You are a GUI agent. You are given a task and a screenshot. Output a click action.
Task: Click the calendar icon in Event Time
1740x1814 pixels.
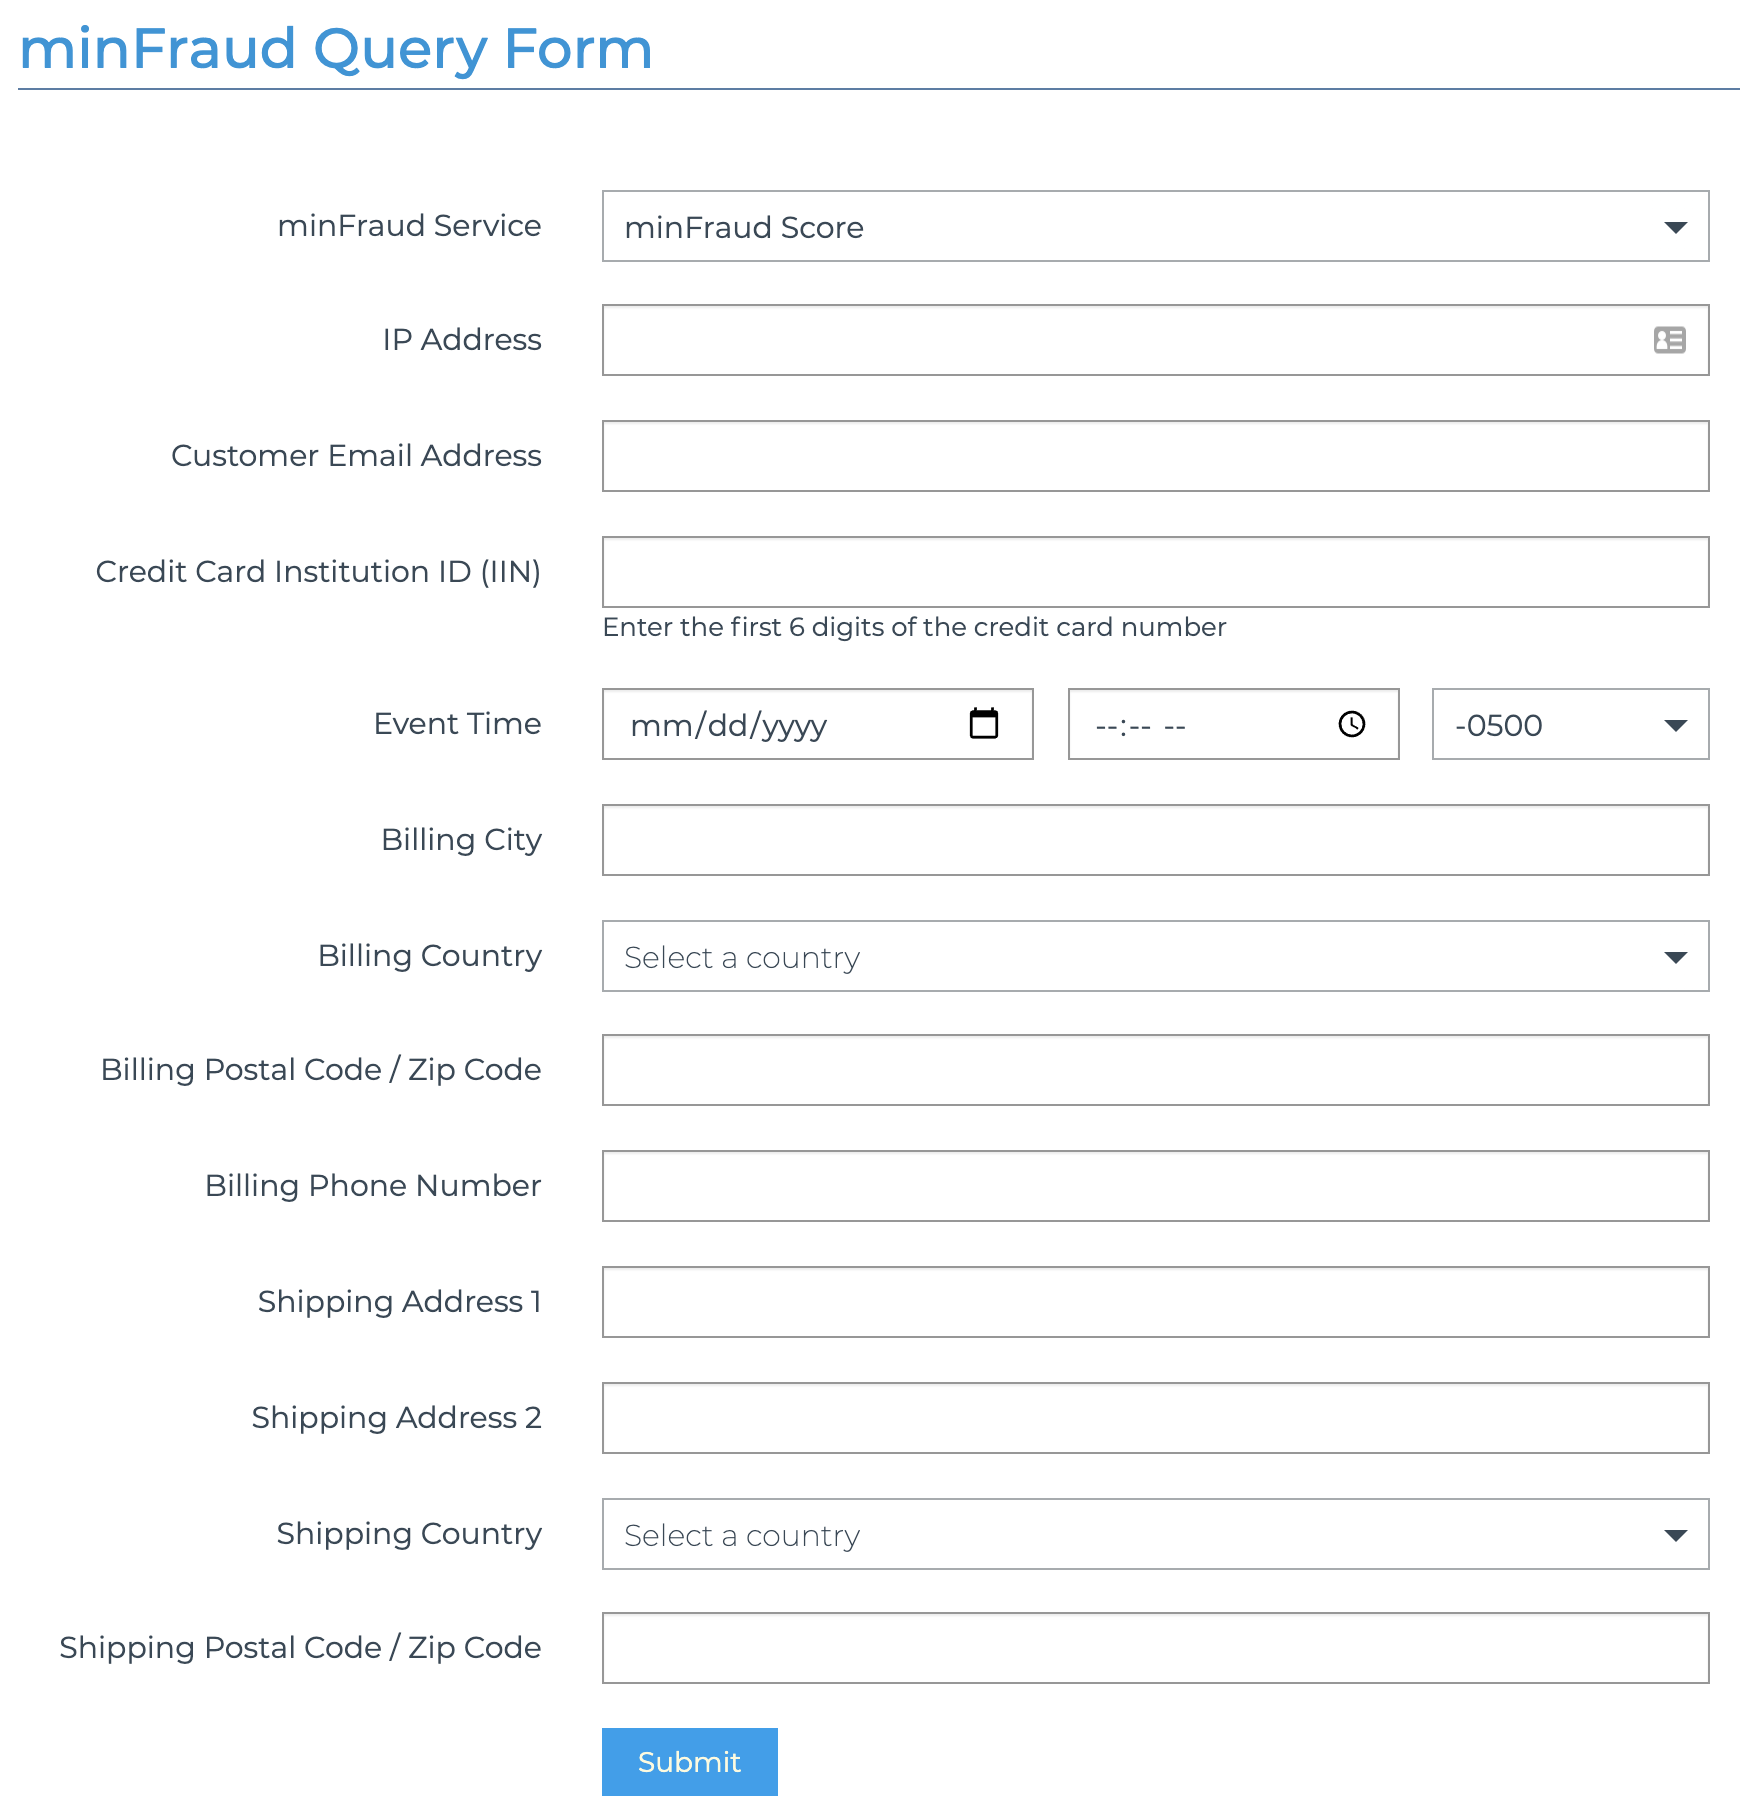pos(984,723)
